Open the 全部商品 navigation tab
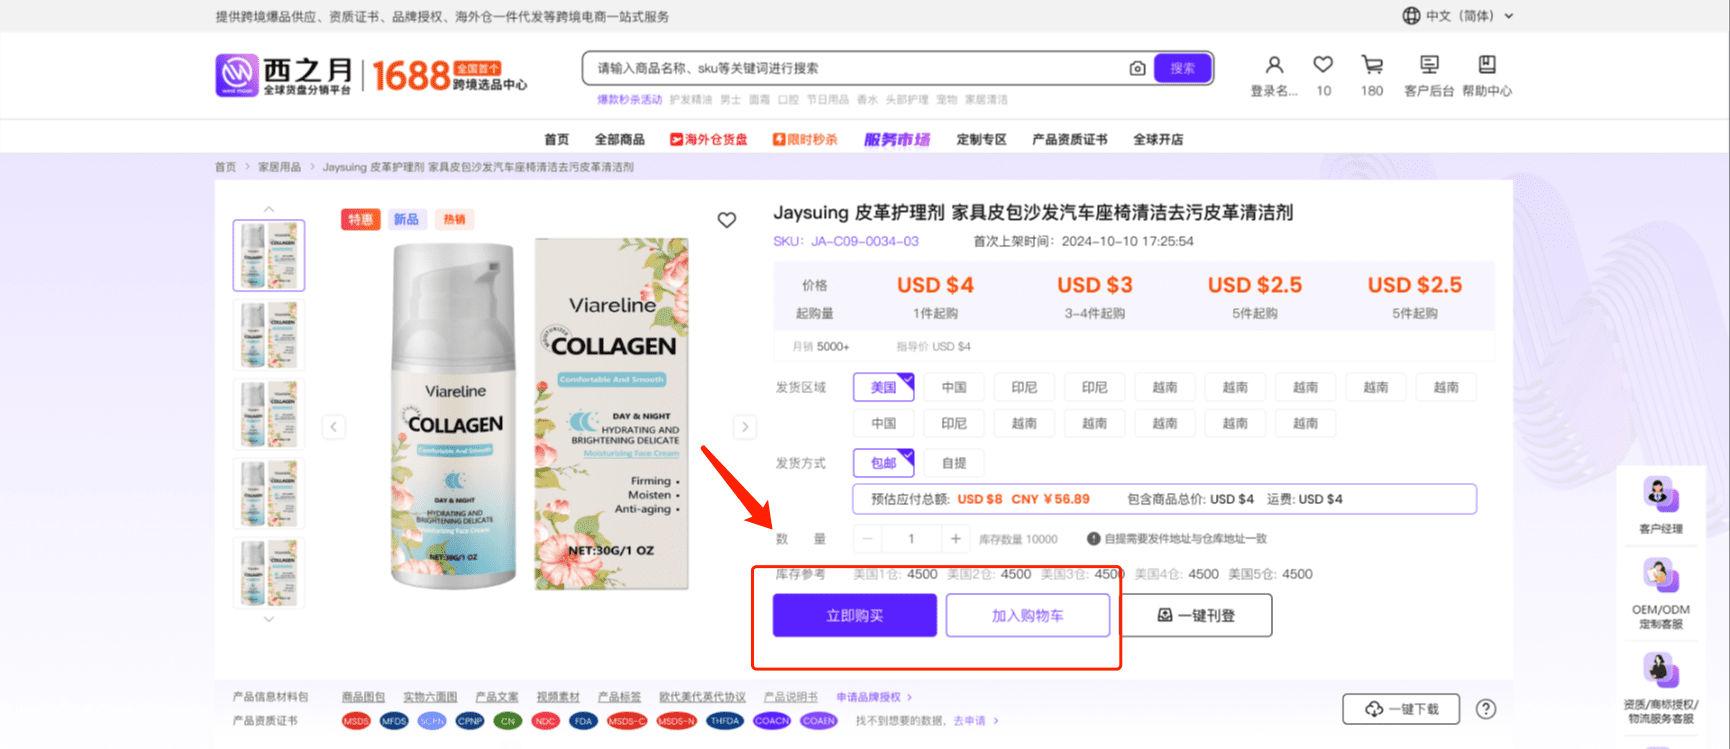The image size is (1730, 749). 619,139
